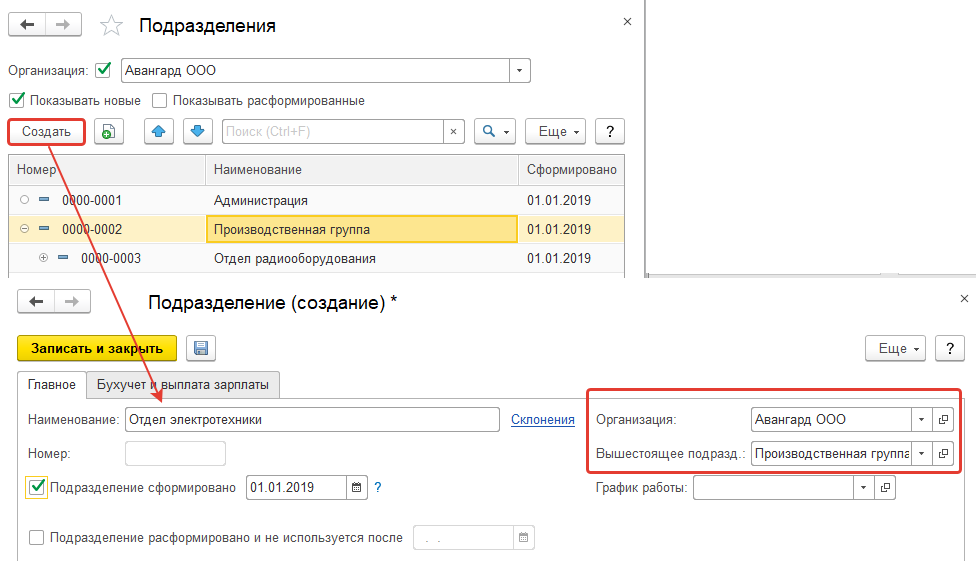976x561 pixels.
Task: Open the Склонения link
Action: [x=542, y=420]
